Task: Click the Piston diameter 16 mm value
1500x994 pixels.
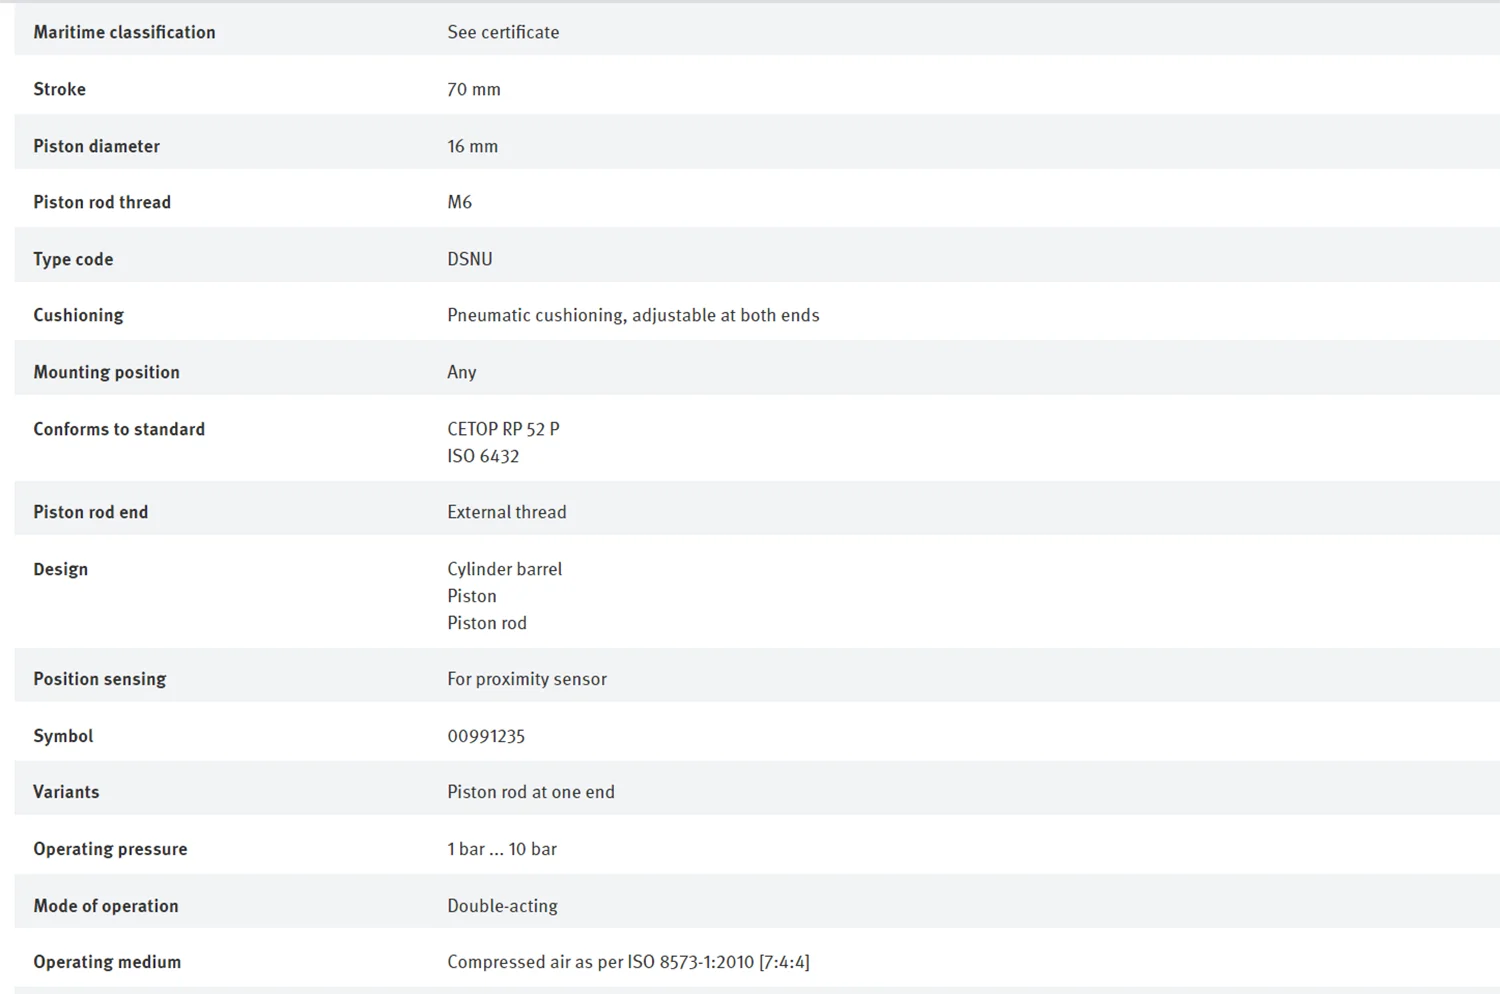Action: click(472, 146)
